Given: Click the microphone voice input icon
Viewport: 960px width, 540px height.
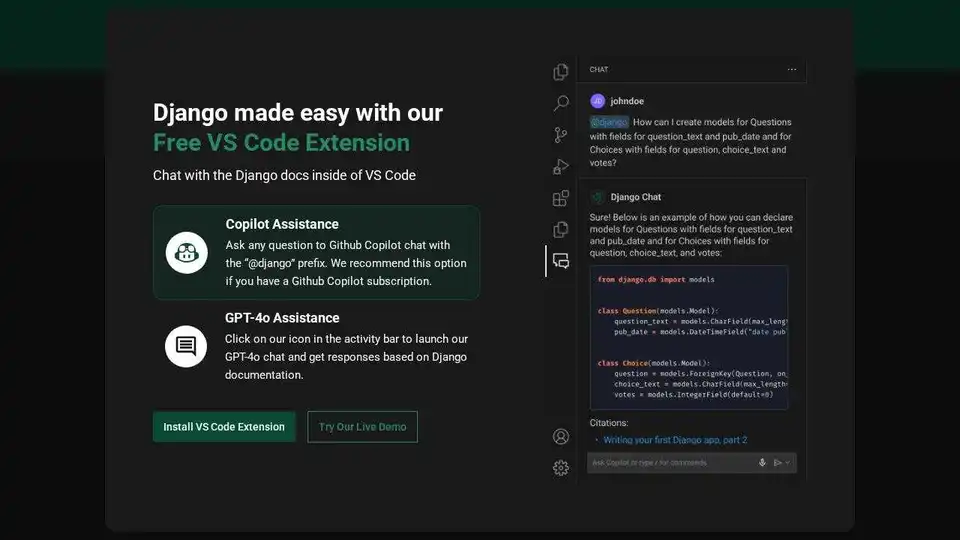Looking at the screenshot, I should (762, 463).
